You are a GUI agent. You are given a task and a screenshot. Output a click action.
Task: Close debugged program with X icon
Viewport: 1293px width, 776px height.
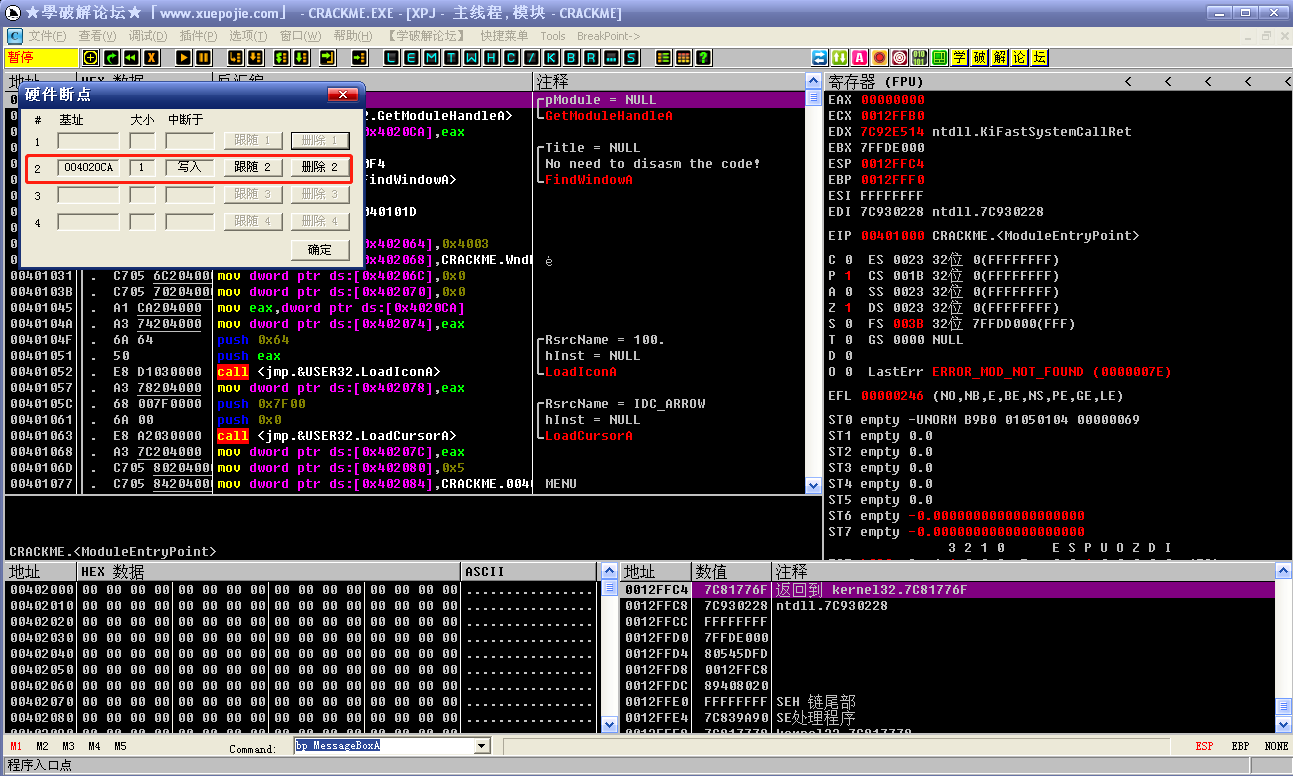coord(151,58)
